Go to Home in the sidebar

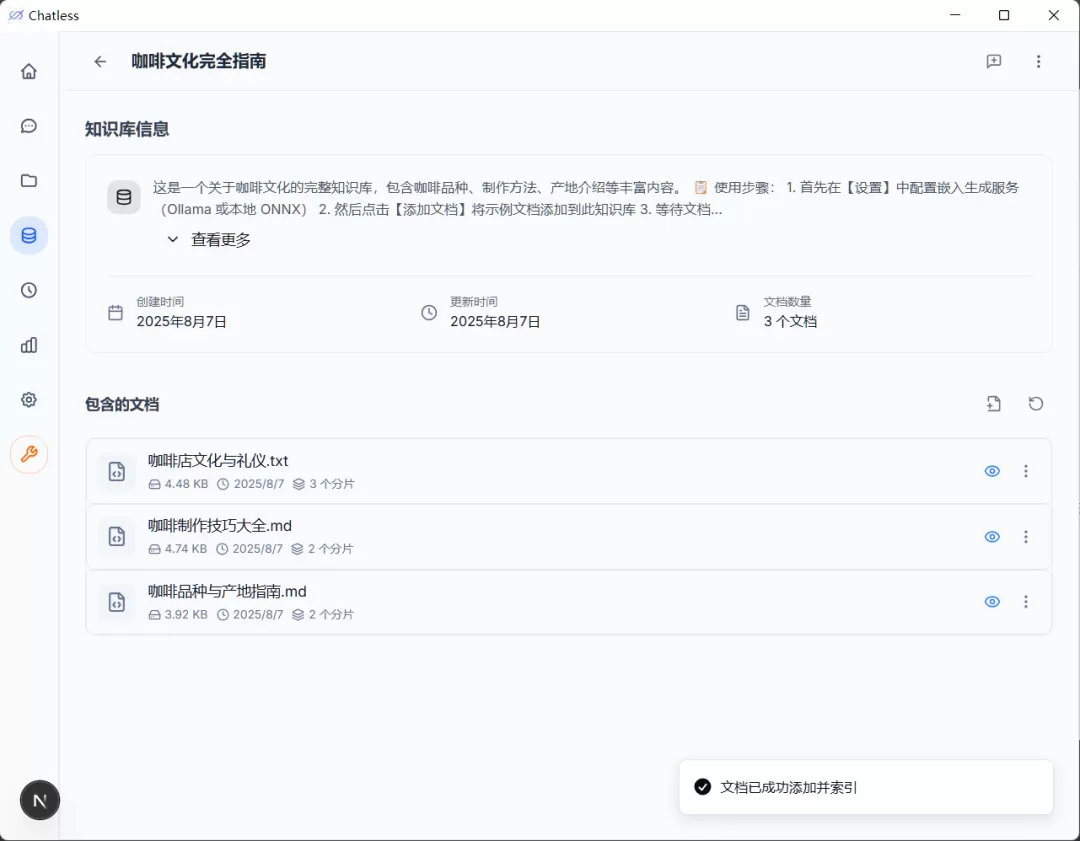(29, 71)
